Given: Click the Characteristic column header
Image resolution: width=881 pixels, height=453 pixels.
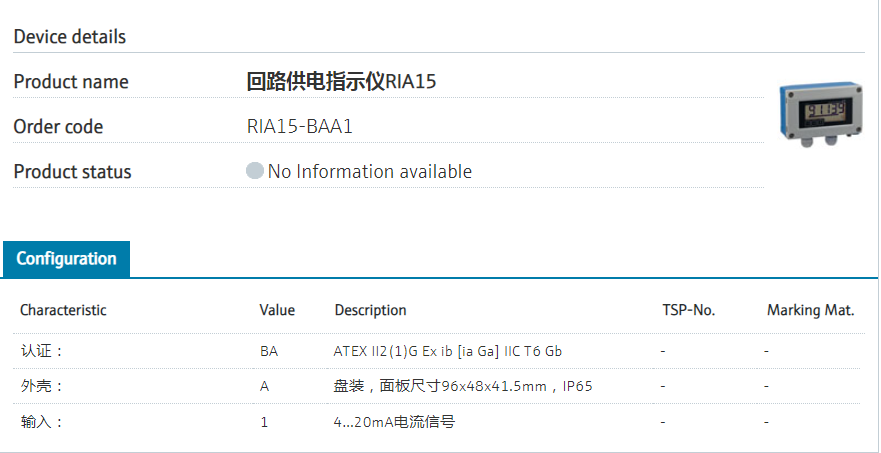Looking at the screenshot, I should point(63,310).
